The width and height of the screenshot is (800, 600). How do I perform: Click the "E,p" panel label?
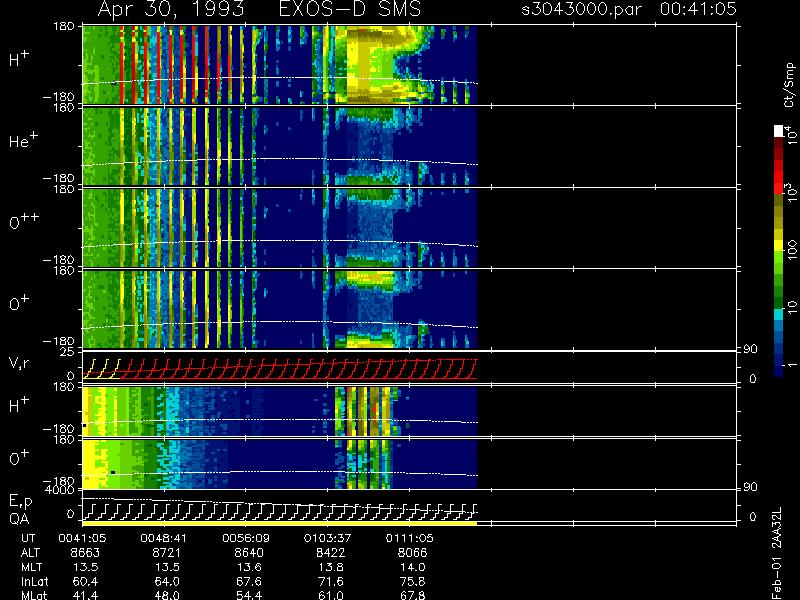(21, 502)
